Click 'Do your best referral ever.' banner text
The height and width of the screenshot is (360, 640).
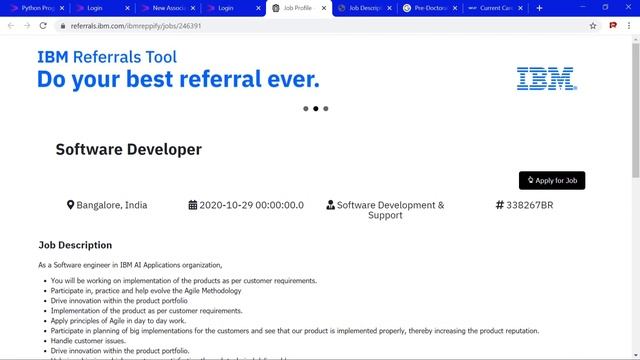178,79
